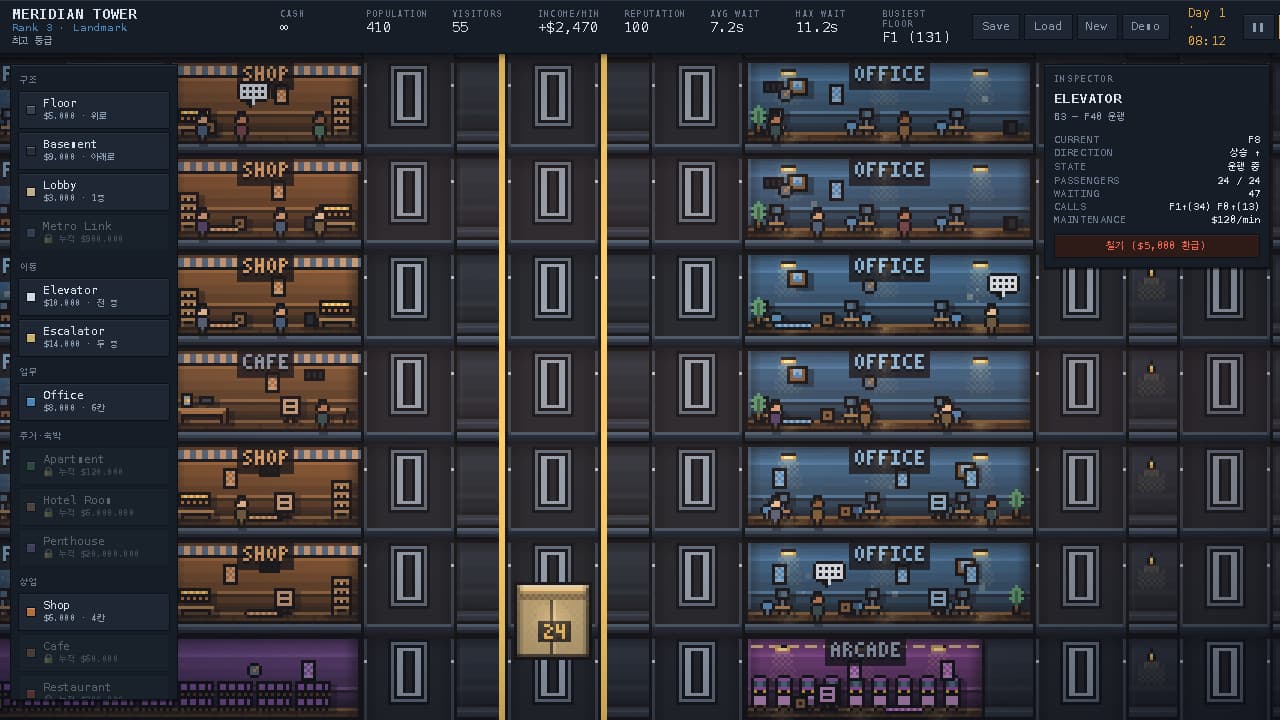This screenshot has width=1280, height=720.
Task: Click the CALLS value F1↑(34) F0↑(13)
Action: [x=1214, y=207]
